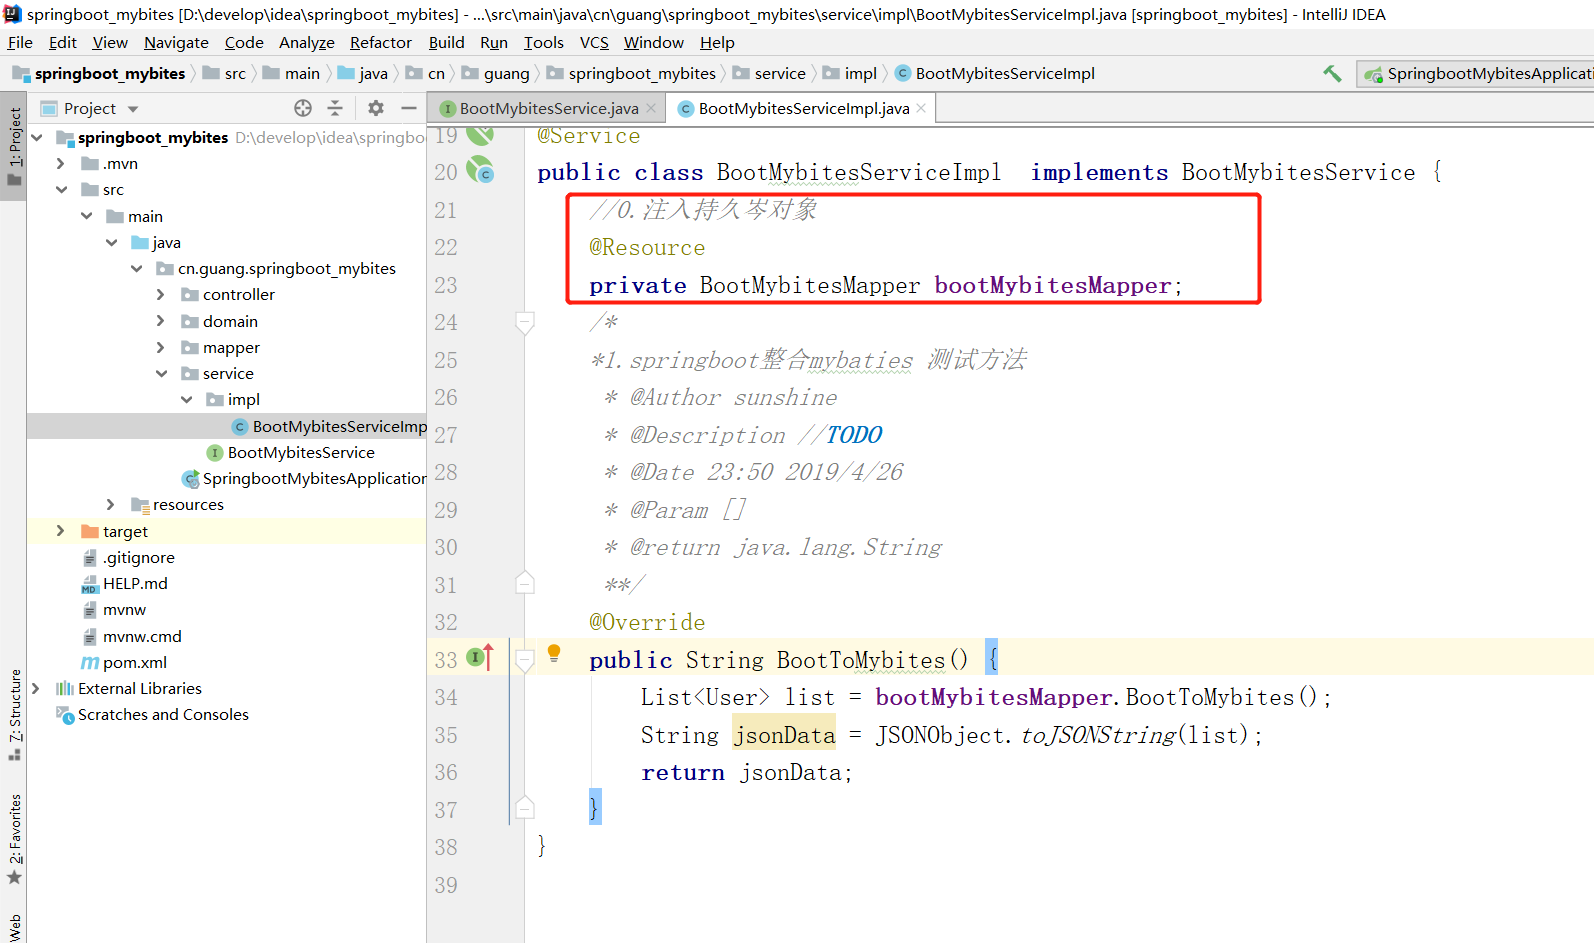Viewport: 1594px width, 943px height.
Task: Expand the domain package
Action: (161, 321)
